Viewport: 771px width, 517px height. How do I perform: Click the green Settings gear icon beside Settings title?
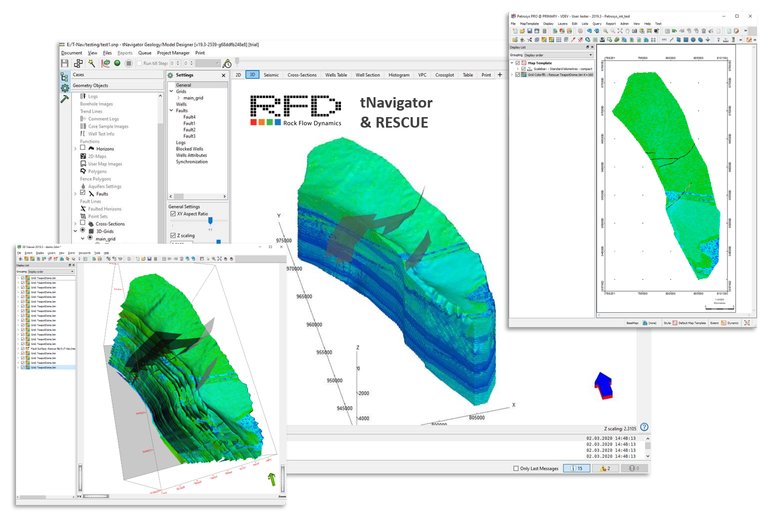click(171, 75)
